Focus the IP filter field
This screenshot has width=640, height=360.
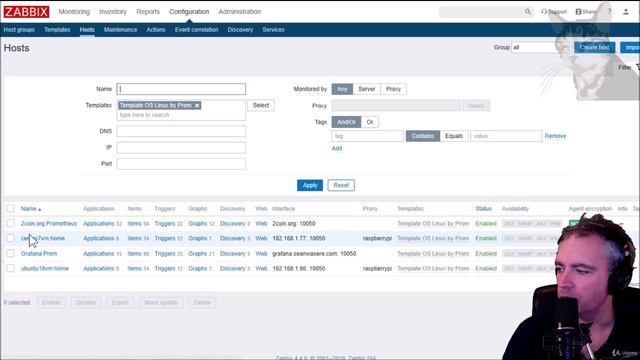(x=181, y=147)
